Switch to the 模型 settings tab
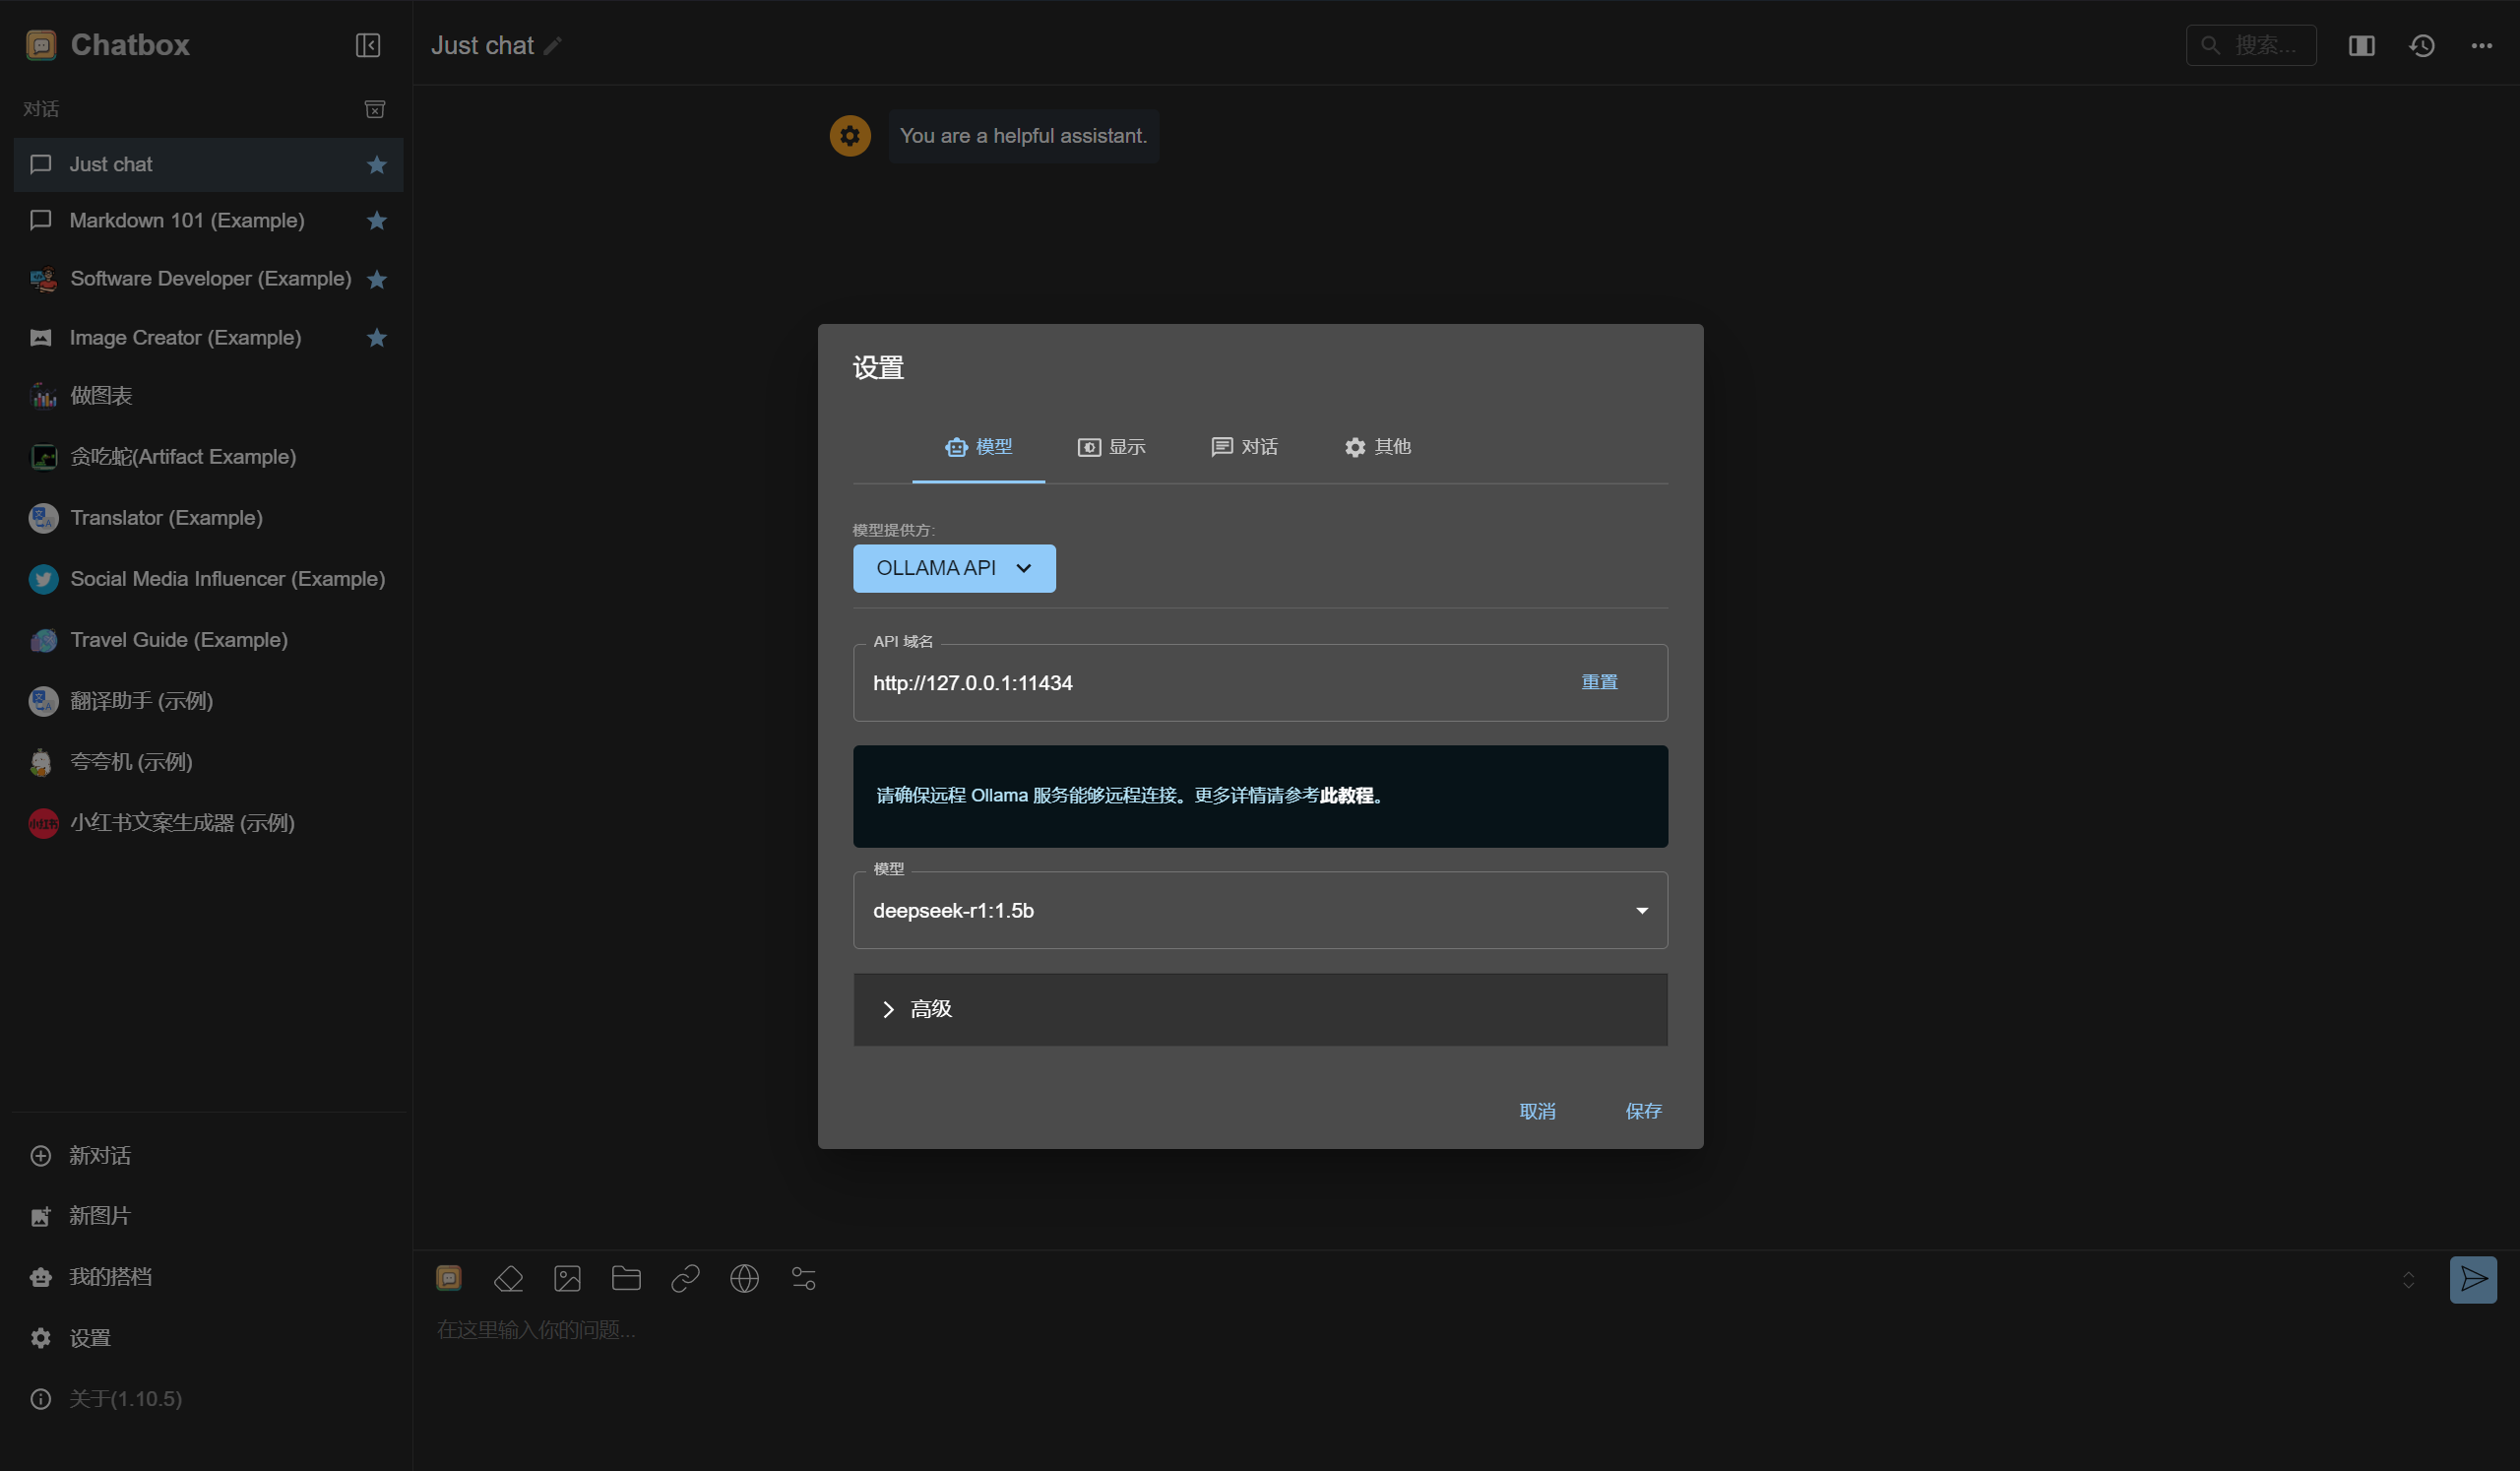 [x=978, y=447]
